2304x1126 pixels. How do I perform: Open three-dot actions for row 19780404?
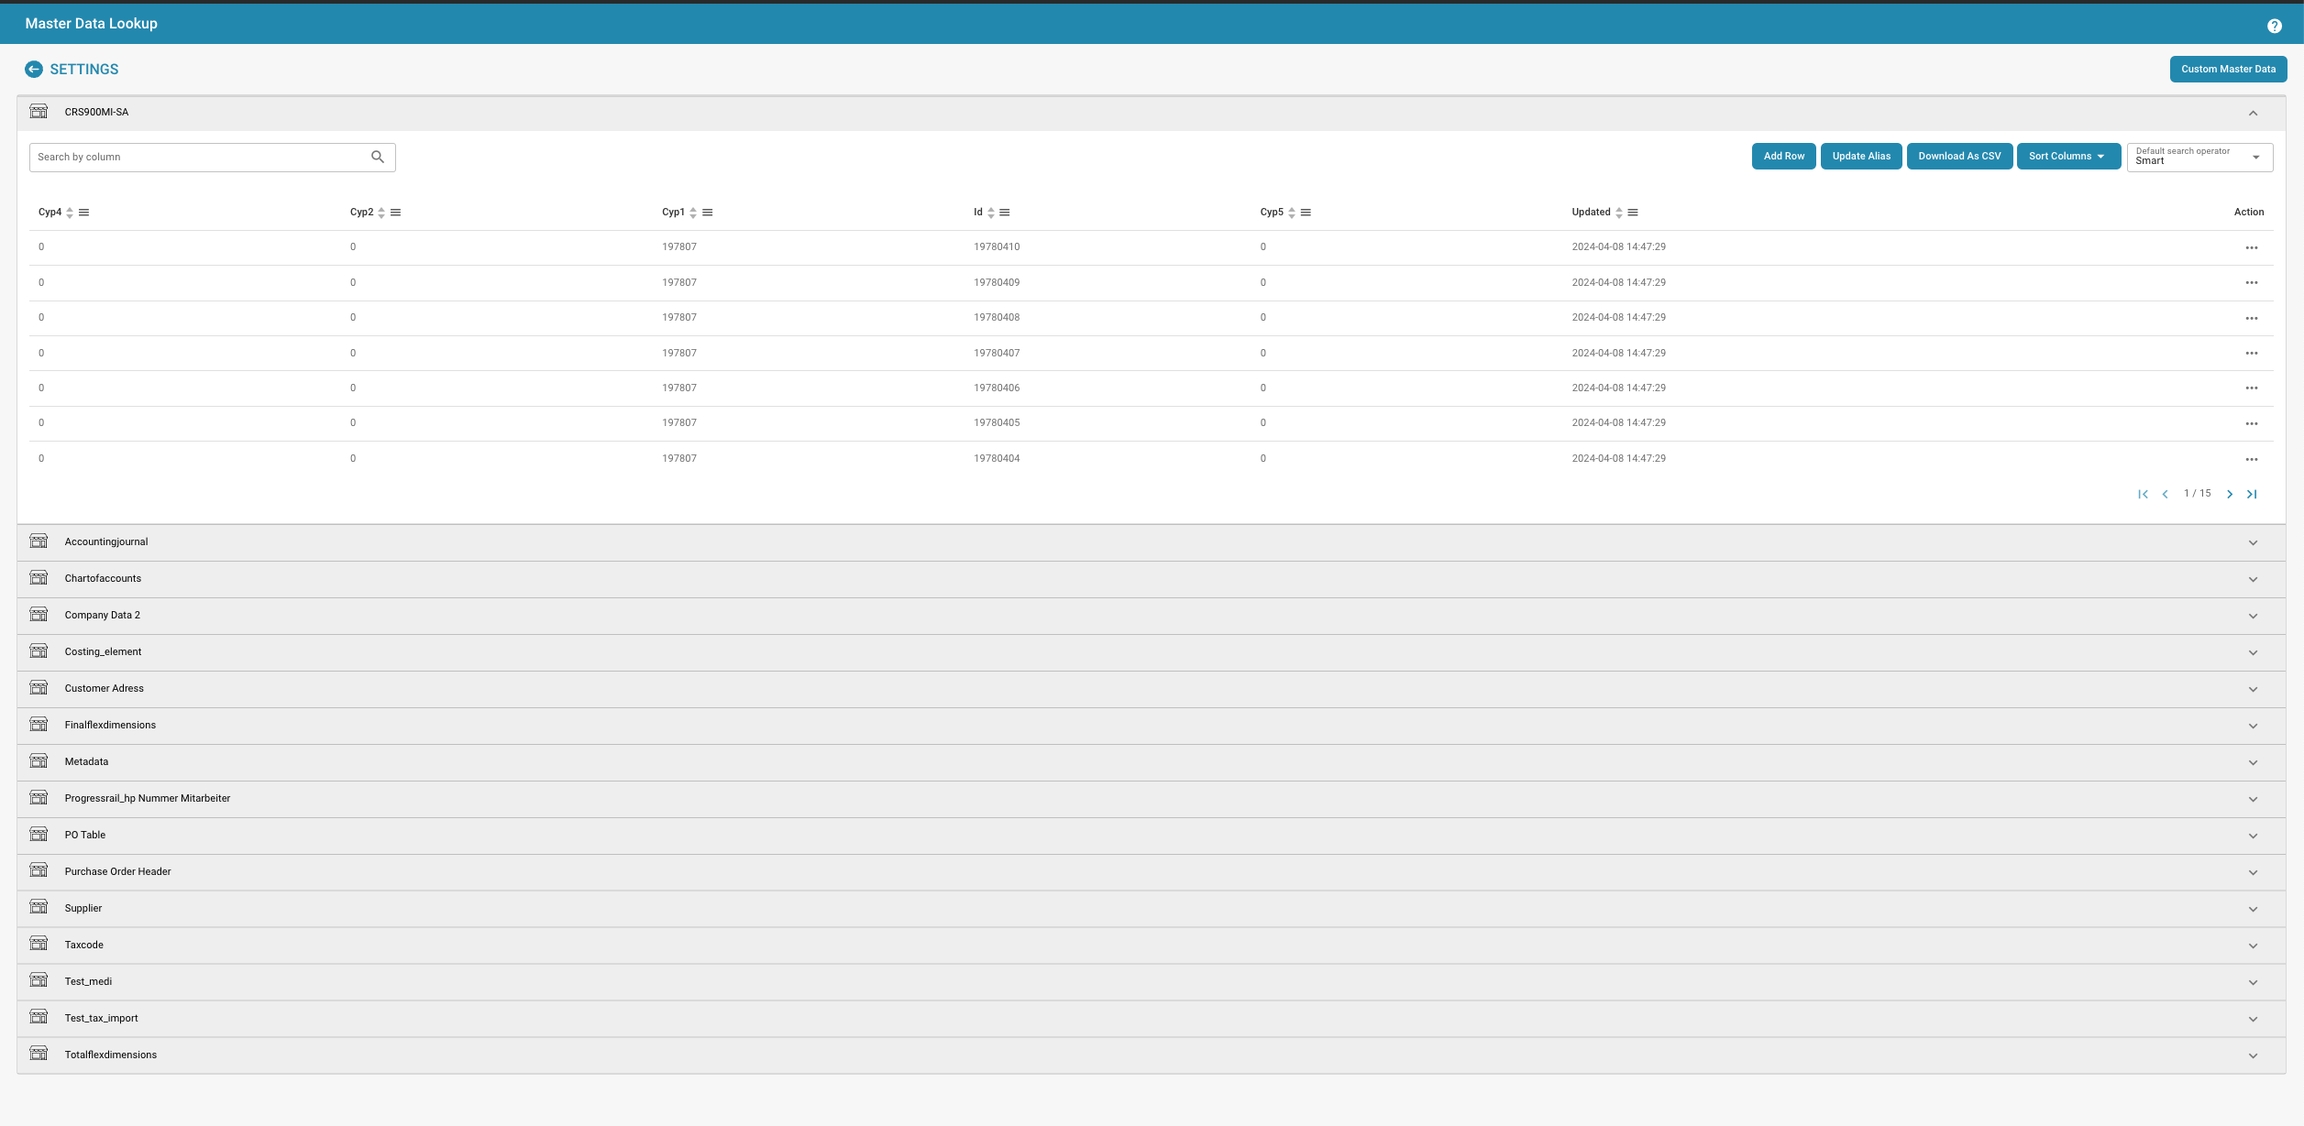pyautogui.click(x=2250, y=460)
